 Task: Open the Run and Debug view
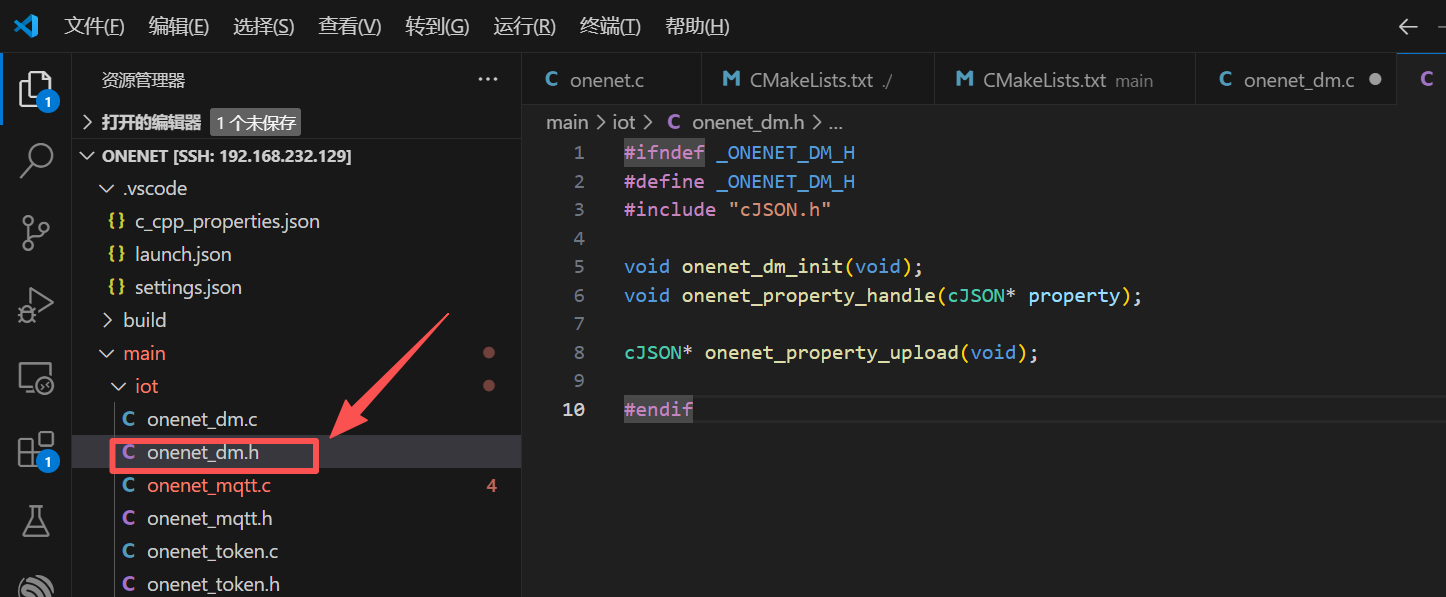(35, 305)
